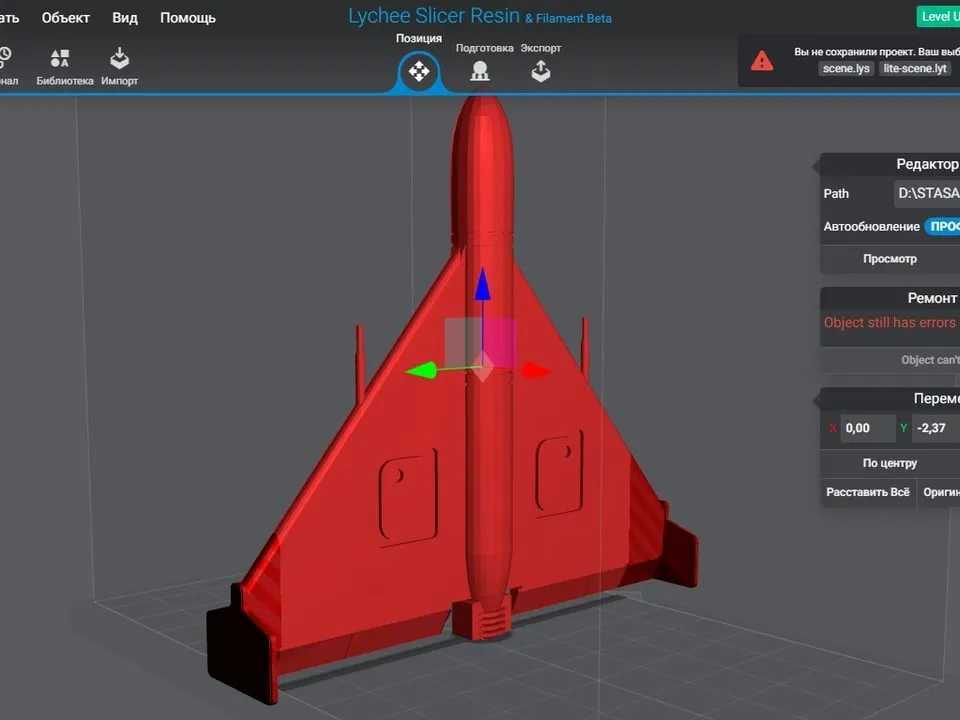The image size is (960, 720).
Task: Open the Вид menu
Action: point(124,17)
